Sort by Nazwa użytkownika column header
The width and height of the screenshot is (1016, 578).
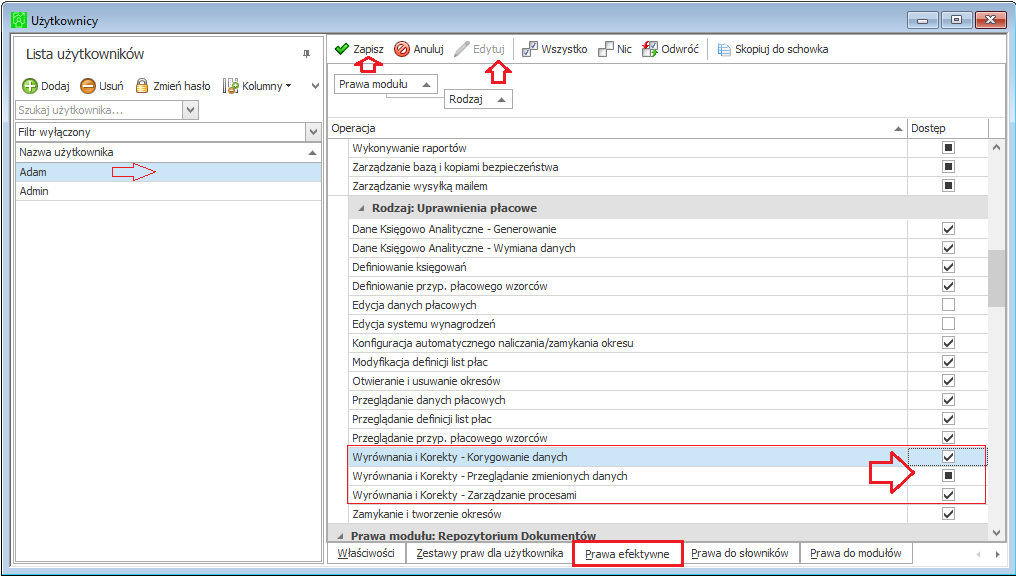click(168, 152)
